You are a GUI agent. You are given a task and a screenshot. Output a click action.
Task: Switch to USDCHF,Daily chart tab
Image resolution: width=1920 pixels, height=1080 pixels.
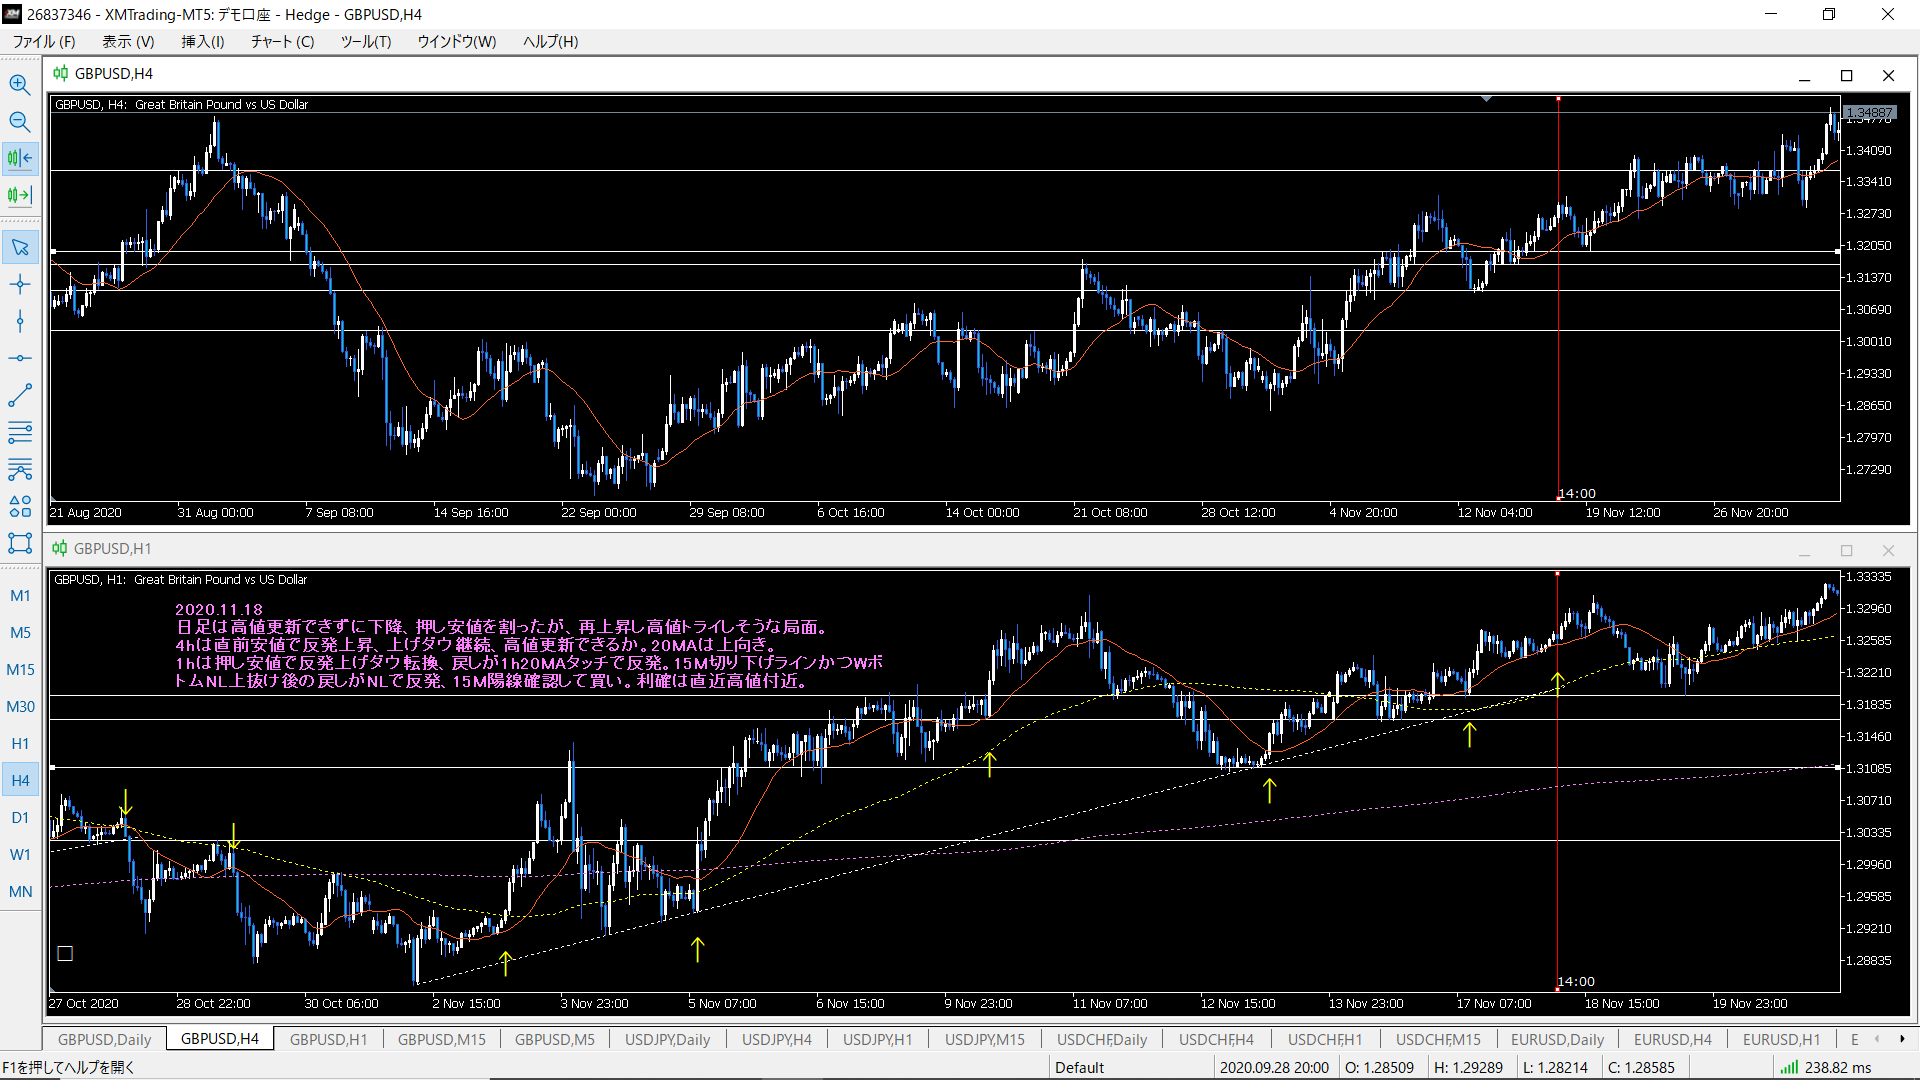(x=1102, y=1039)
